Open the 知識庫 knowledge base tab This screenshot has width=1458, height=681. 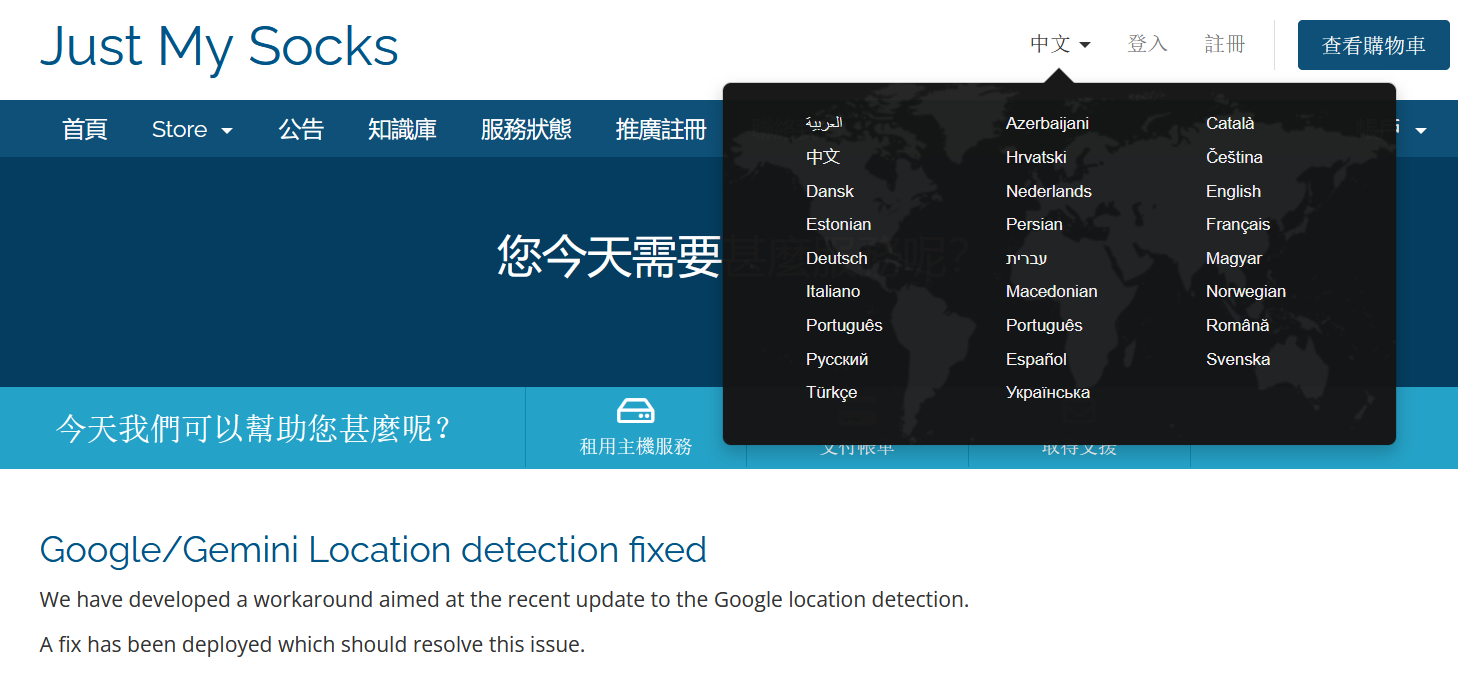pos(402,130)
